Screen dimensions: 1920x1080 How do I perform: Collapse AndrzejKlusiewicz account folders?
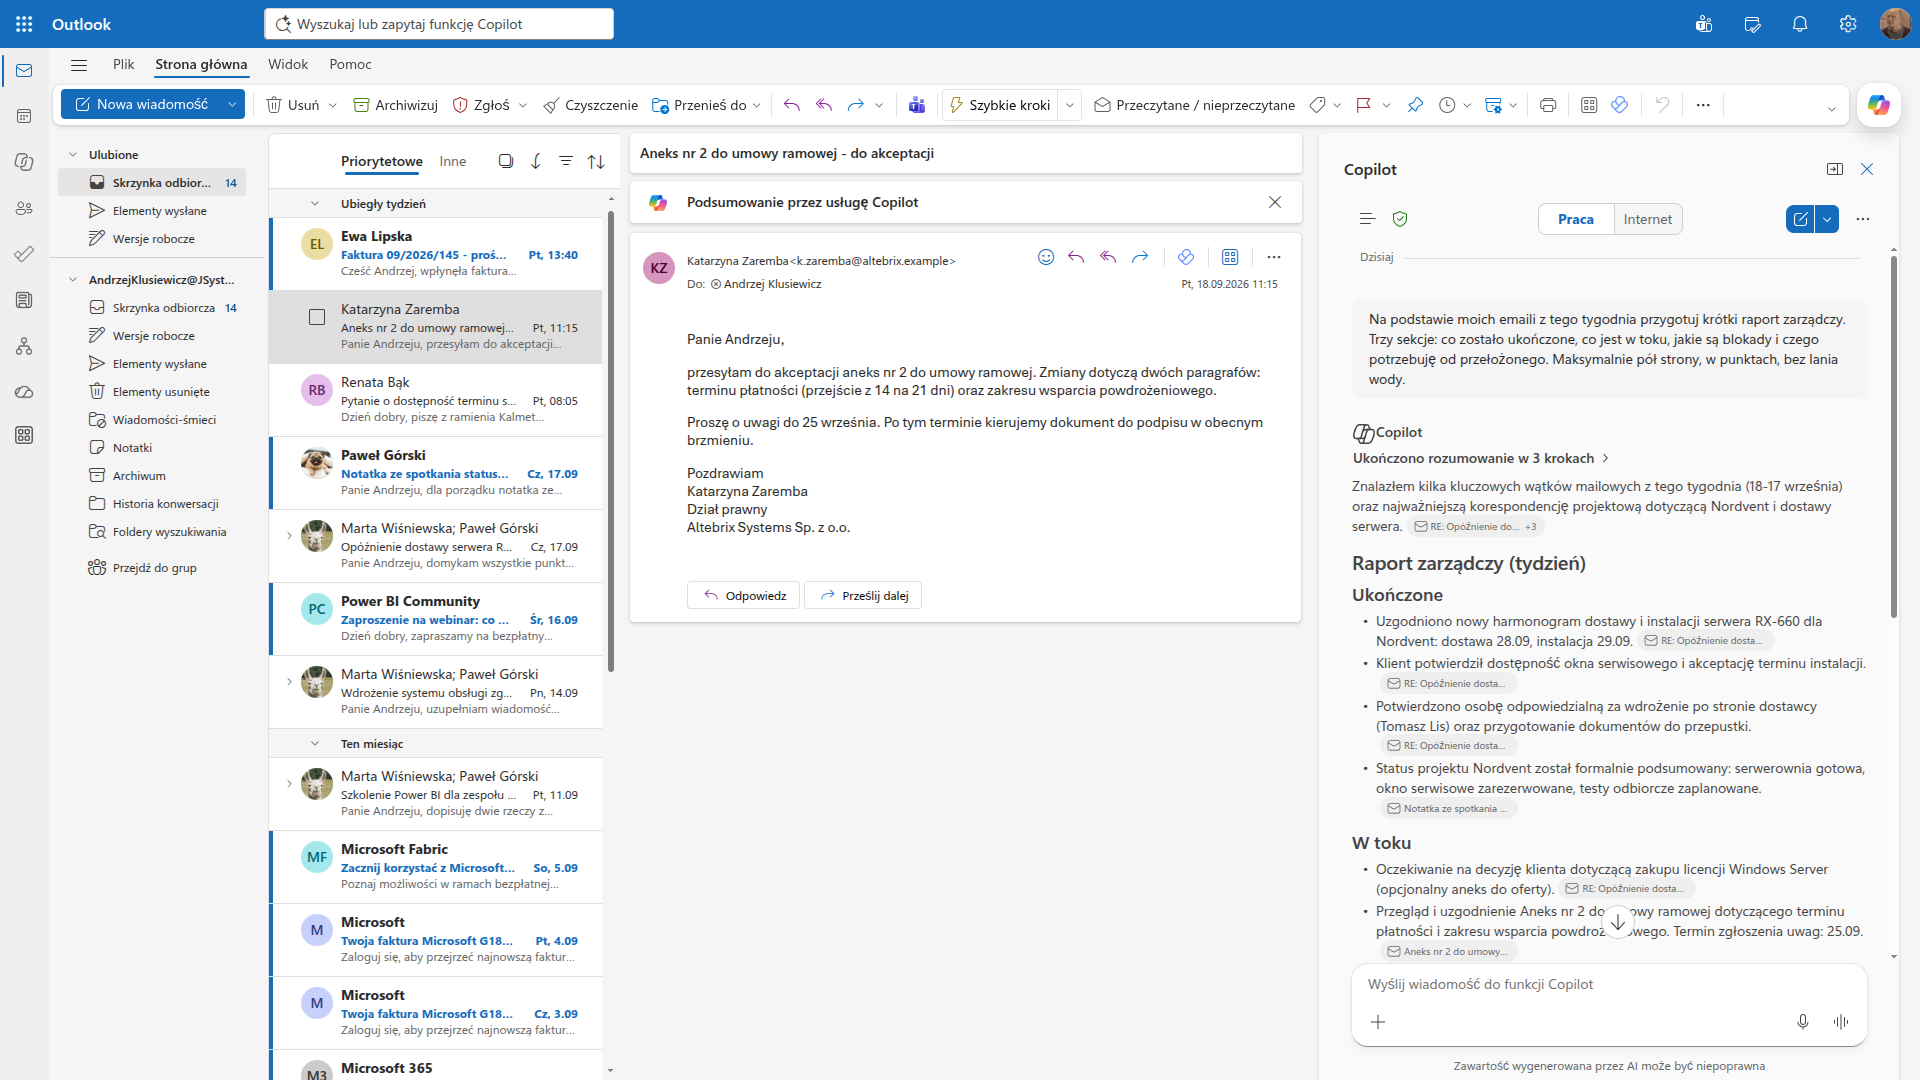(73, 280)
